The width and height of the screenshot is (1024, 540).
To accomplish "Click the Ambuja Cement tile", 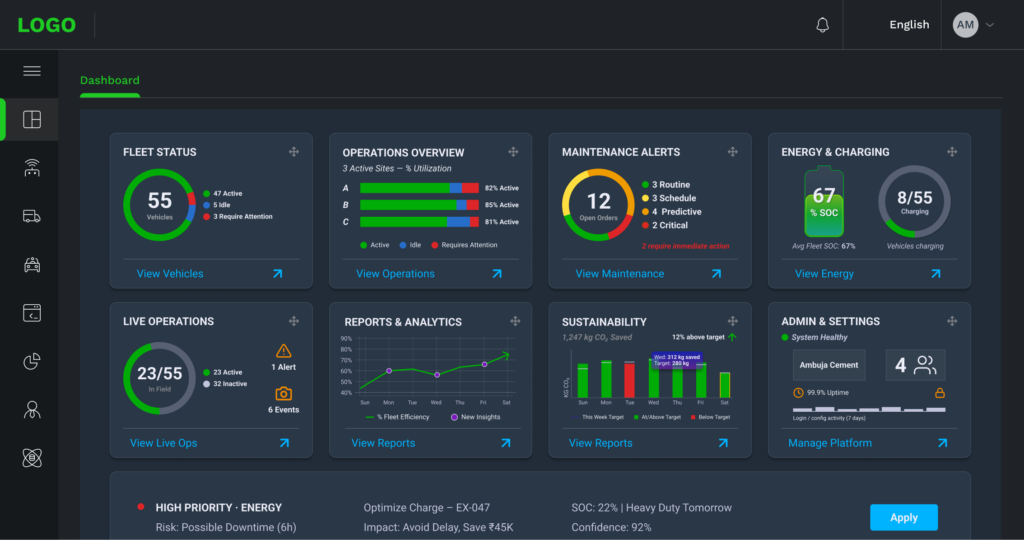I will tap(829, 365).
